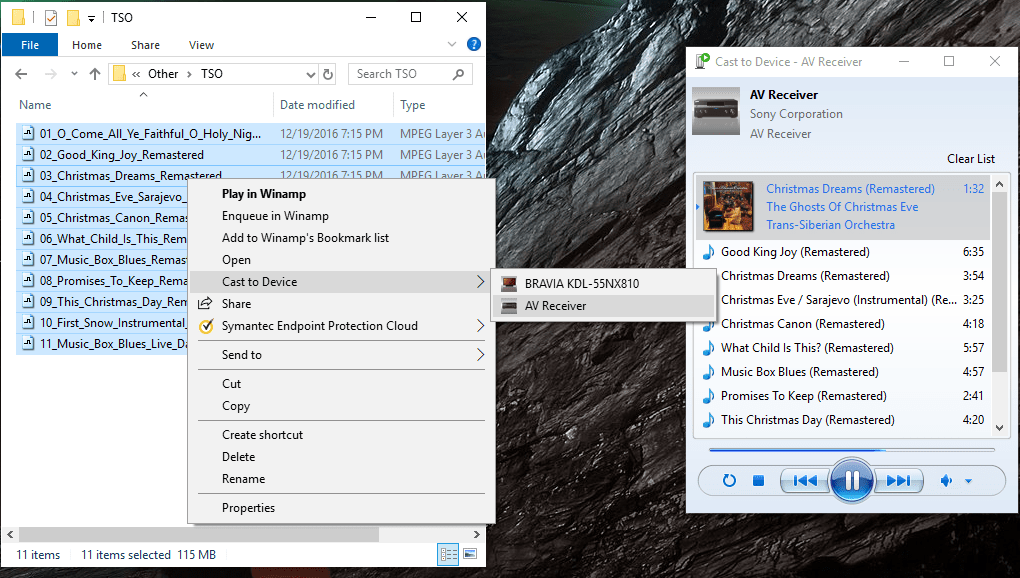Expand the ribbon with the chevron
Screen dimensions: 1020x578
click(452, 44)
